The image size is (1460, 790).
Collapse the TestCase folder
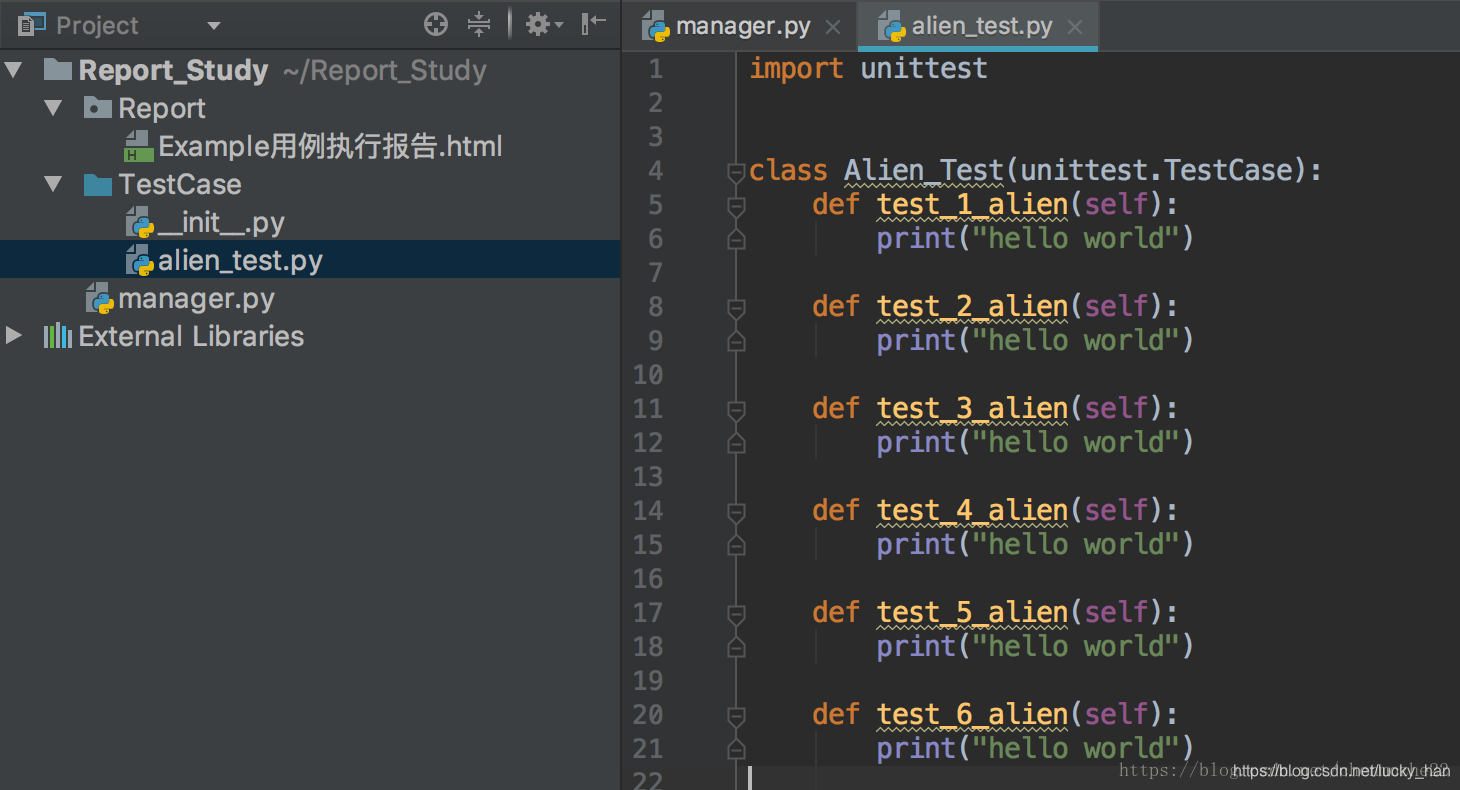[52, 184]
